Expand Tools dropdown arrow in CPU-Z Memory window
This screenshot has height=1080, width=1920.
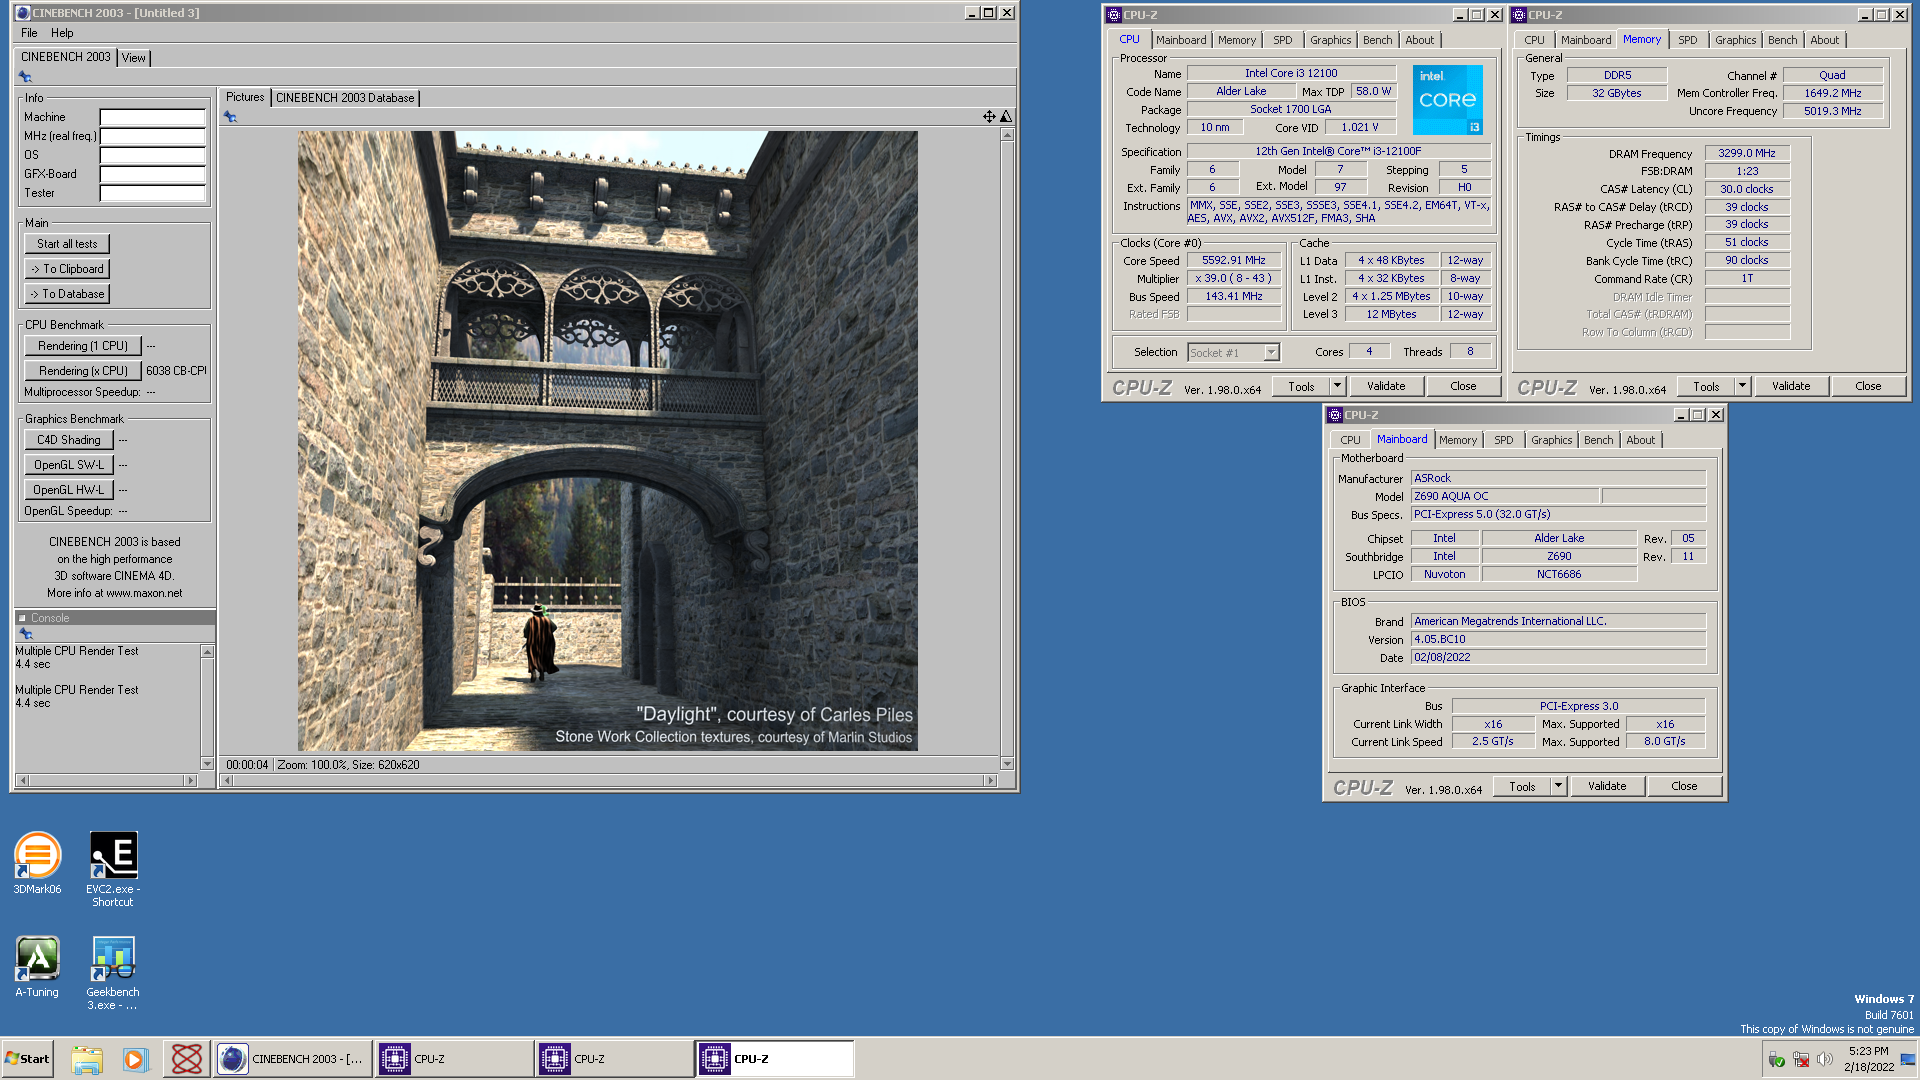click(x=1742, y=386)
